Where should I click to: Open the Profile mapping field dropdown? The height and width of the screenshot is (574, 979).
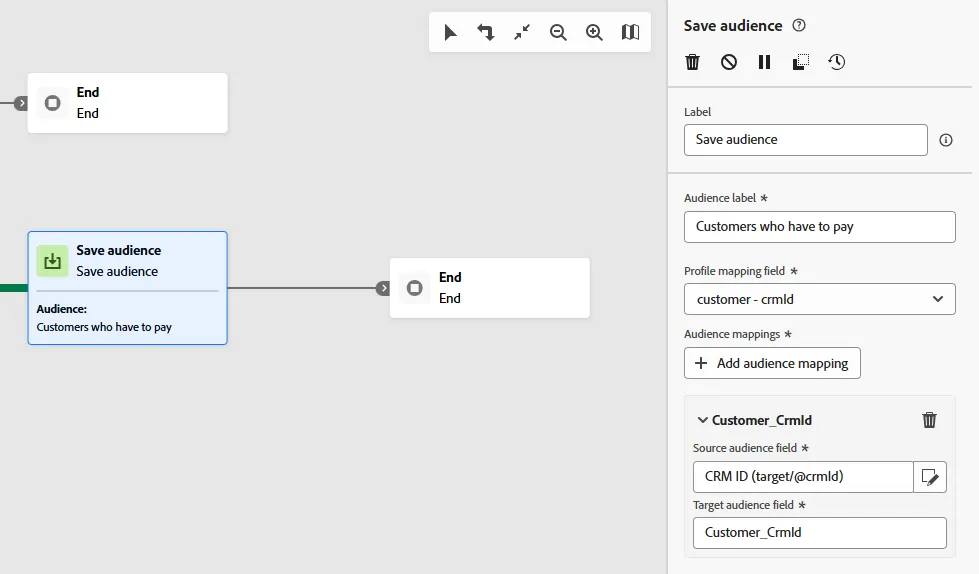coord(819,299)
